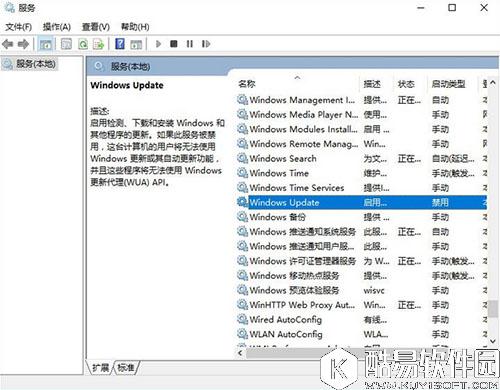500x390 pixels.
Task: Sort by the 状态 column header
Action: pyautogui.click(x=406, y=84)
